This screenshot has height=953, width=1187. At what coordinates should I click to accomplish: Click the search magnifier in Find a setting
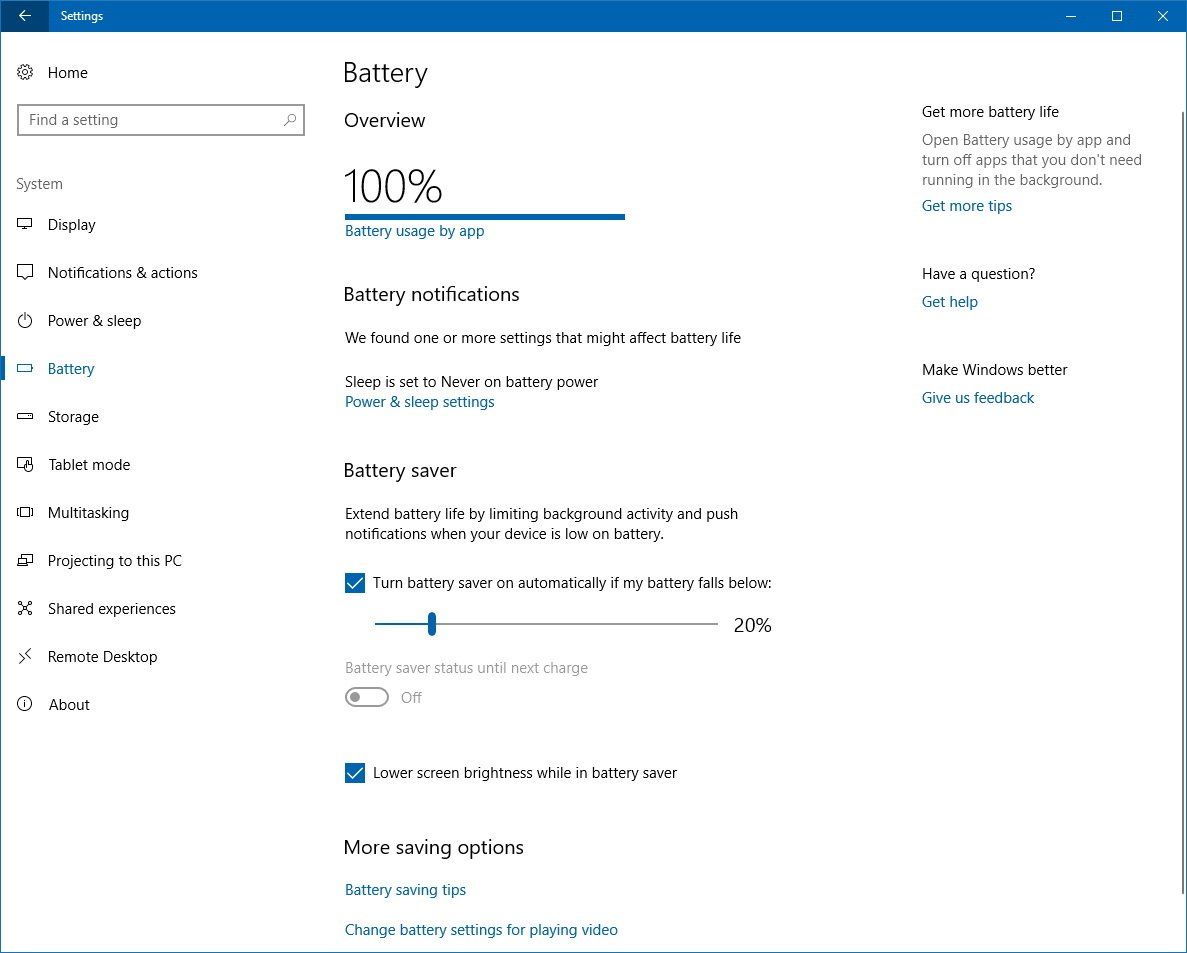tap(290, 119)
